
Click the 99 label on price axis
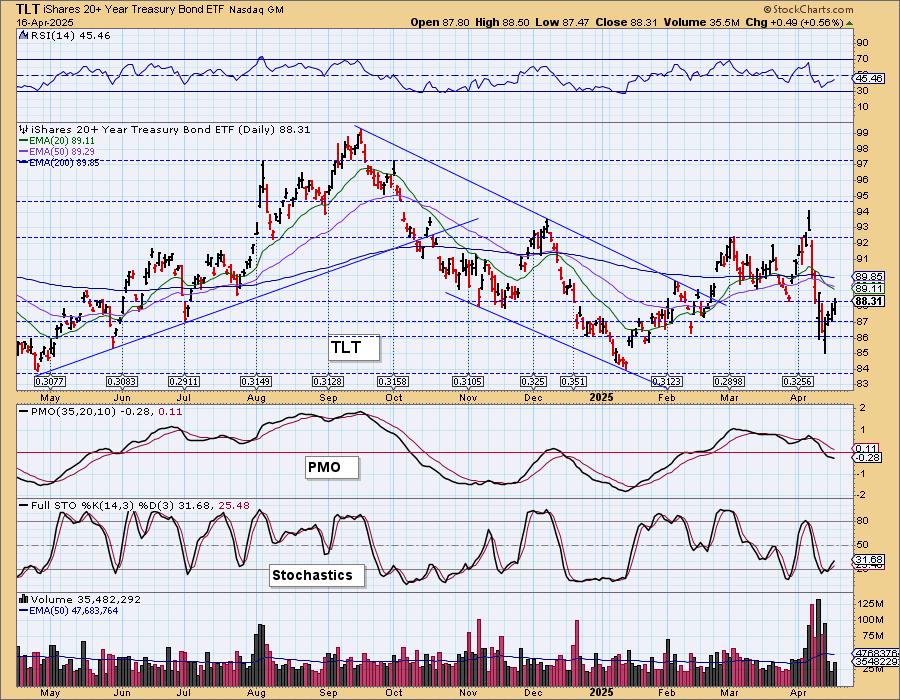click(863, 133)
